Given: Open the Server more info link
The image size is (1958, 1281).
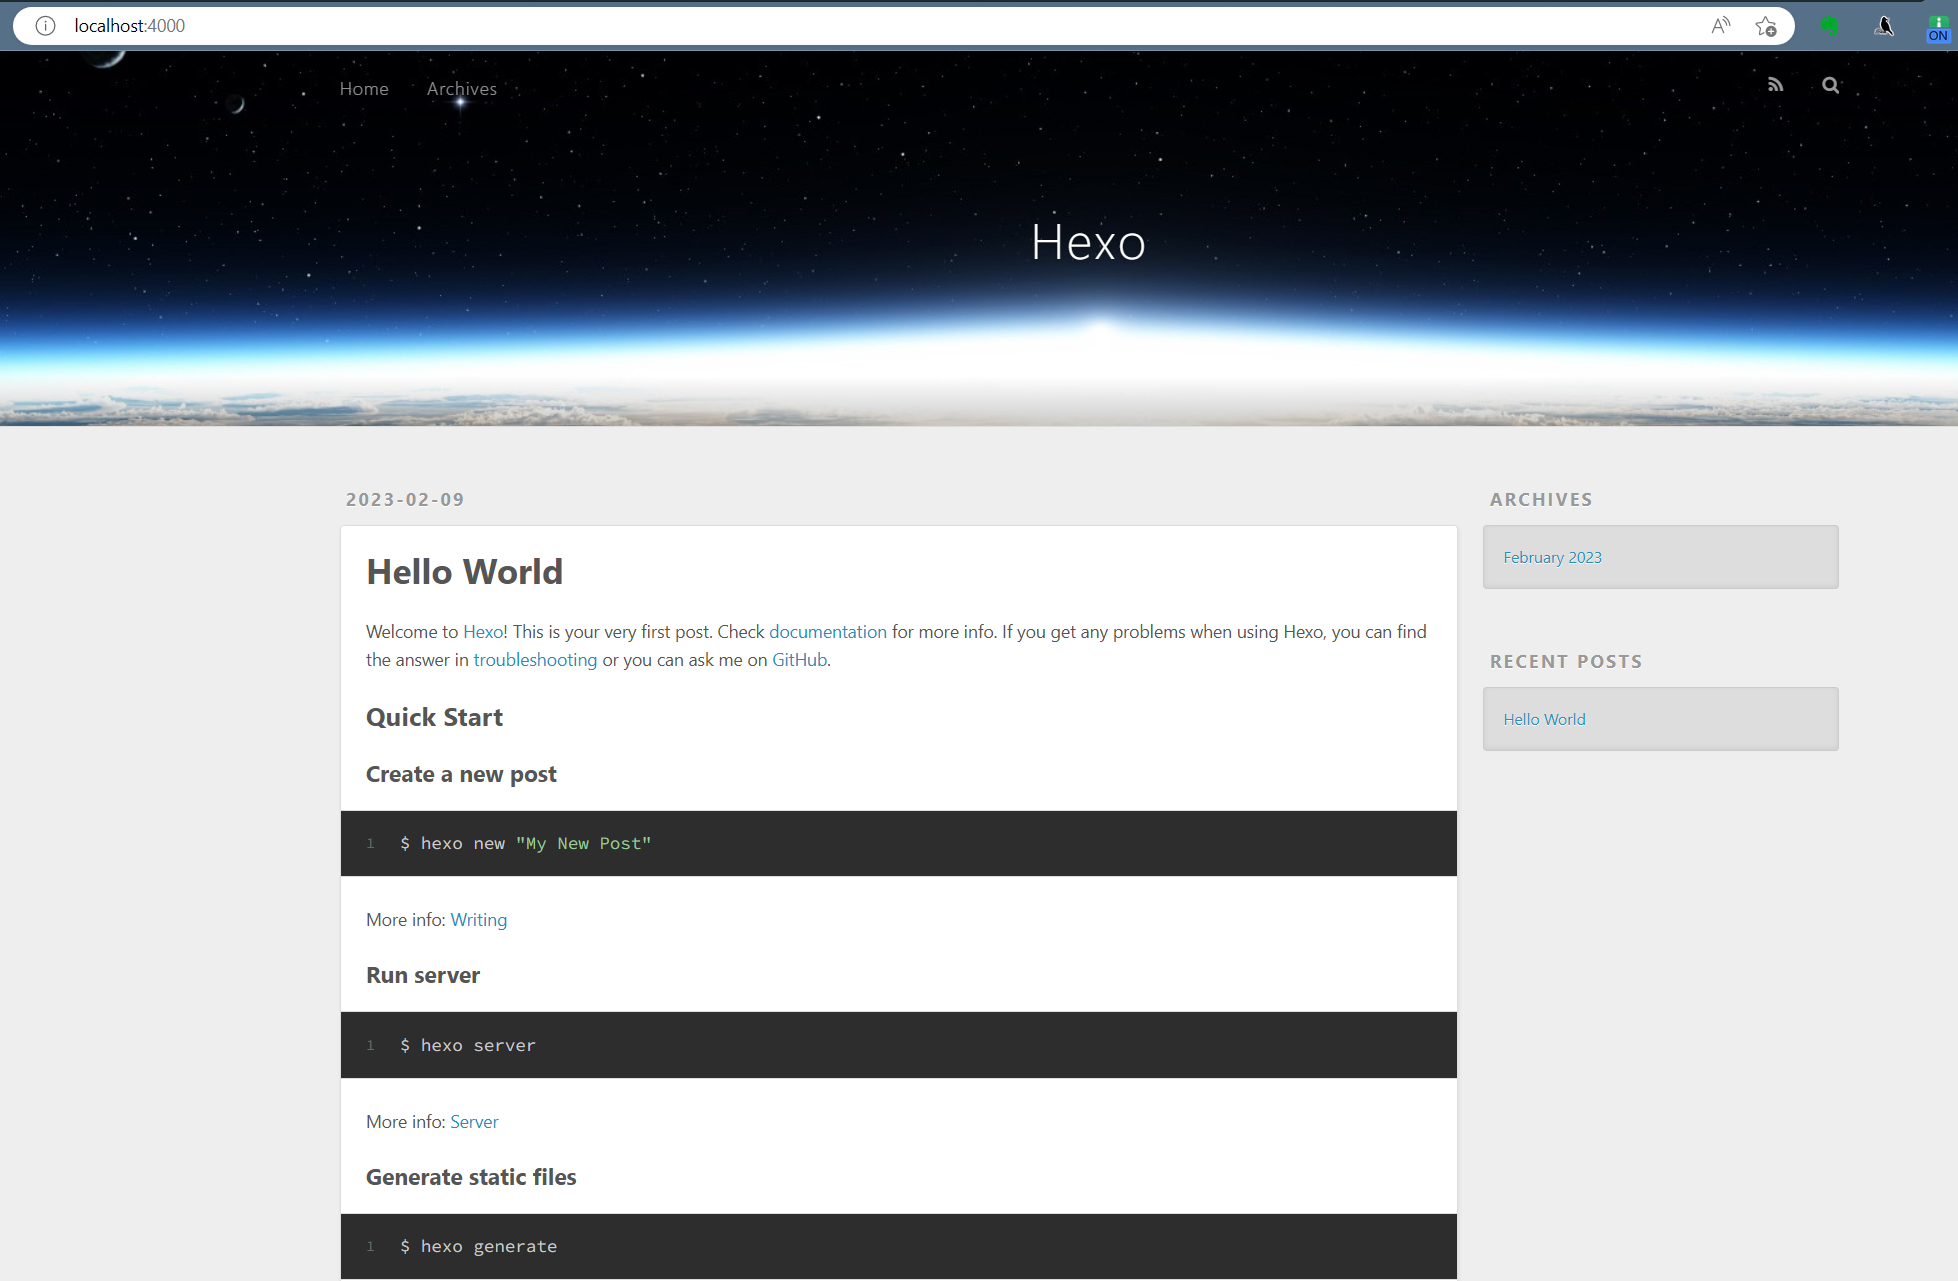Looking at the screenshot, I should [474, 1122].
